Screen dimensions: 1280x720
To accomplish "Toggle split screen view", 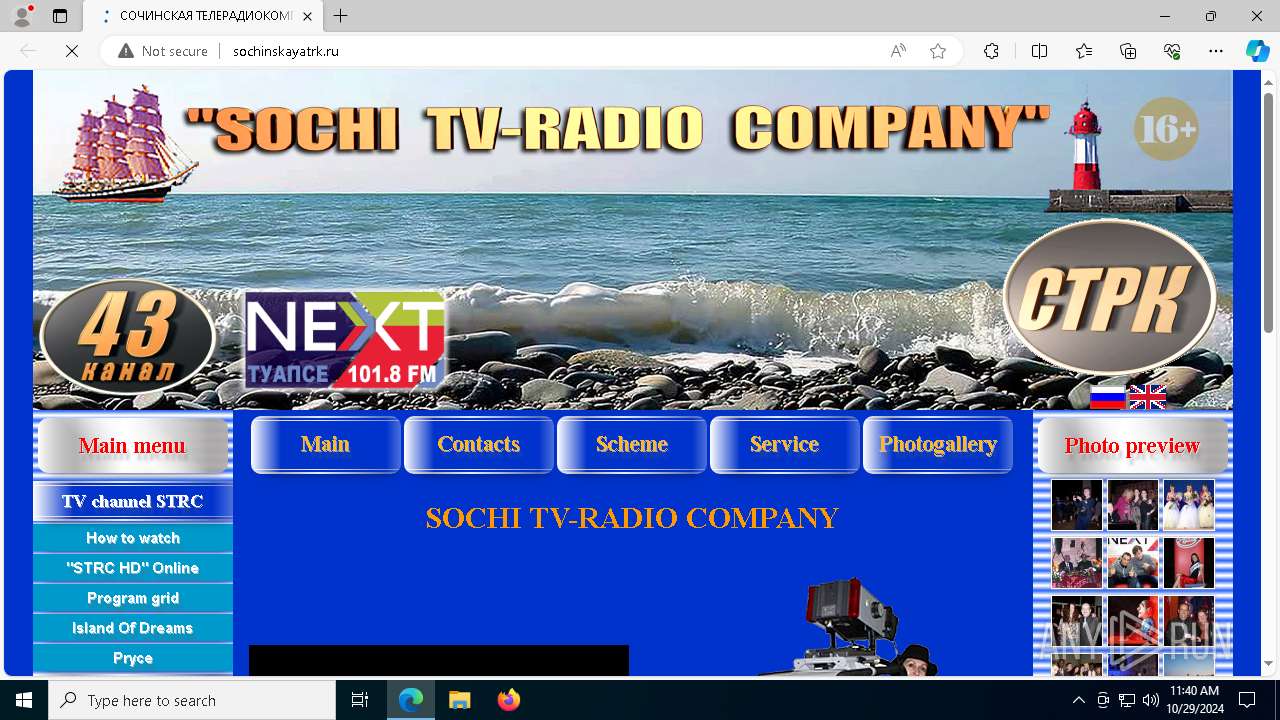I will pos(1039,51).
